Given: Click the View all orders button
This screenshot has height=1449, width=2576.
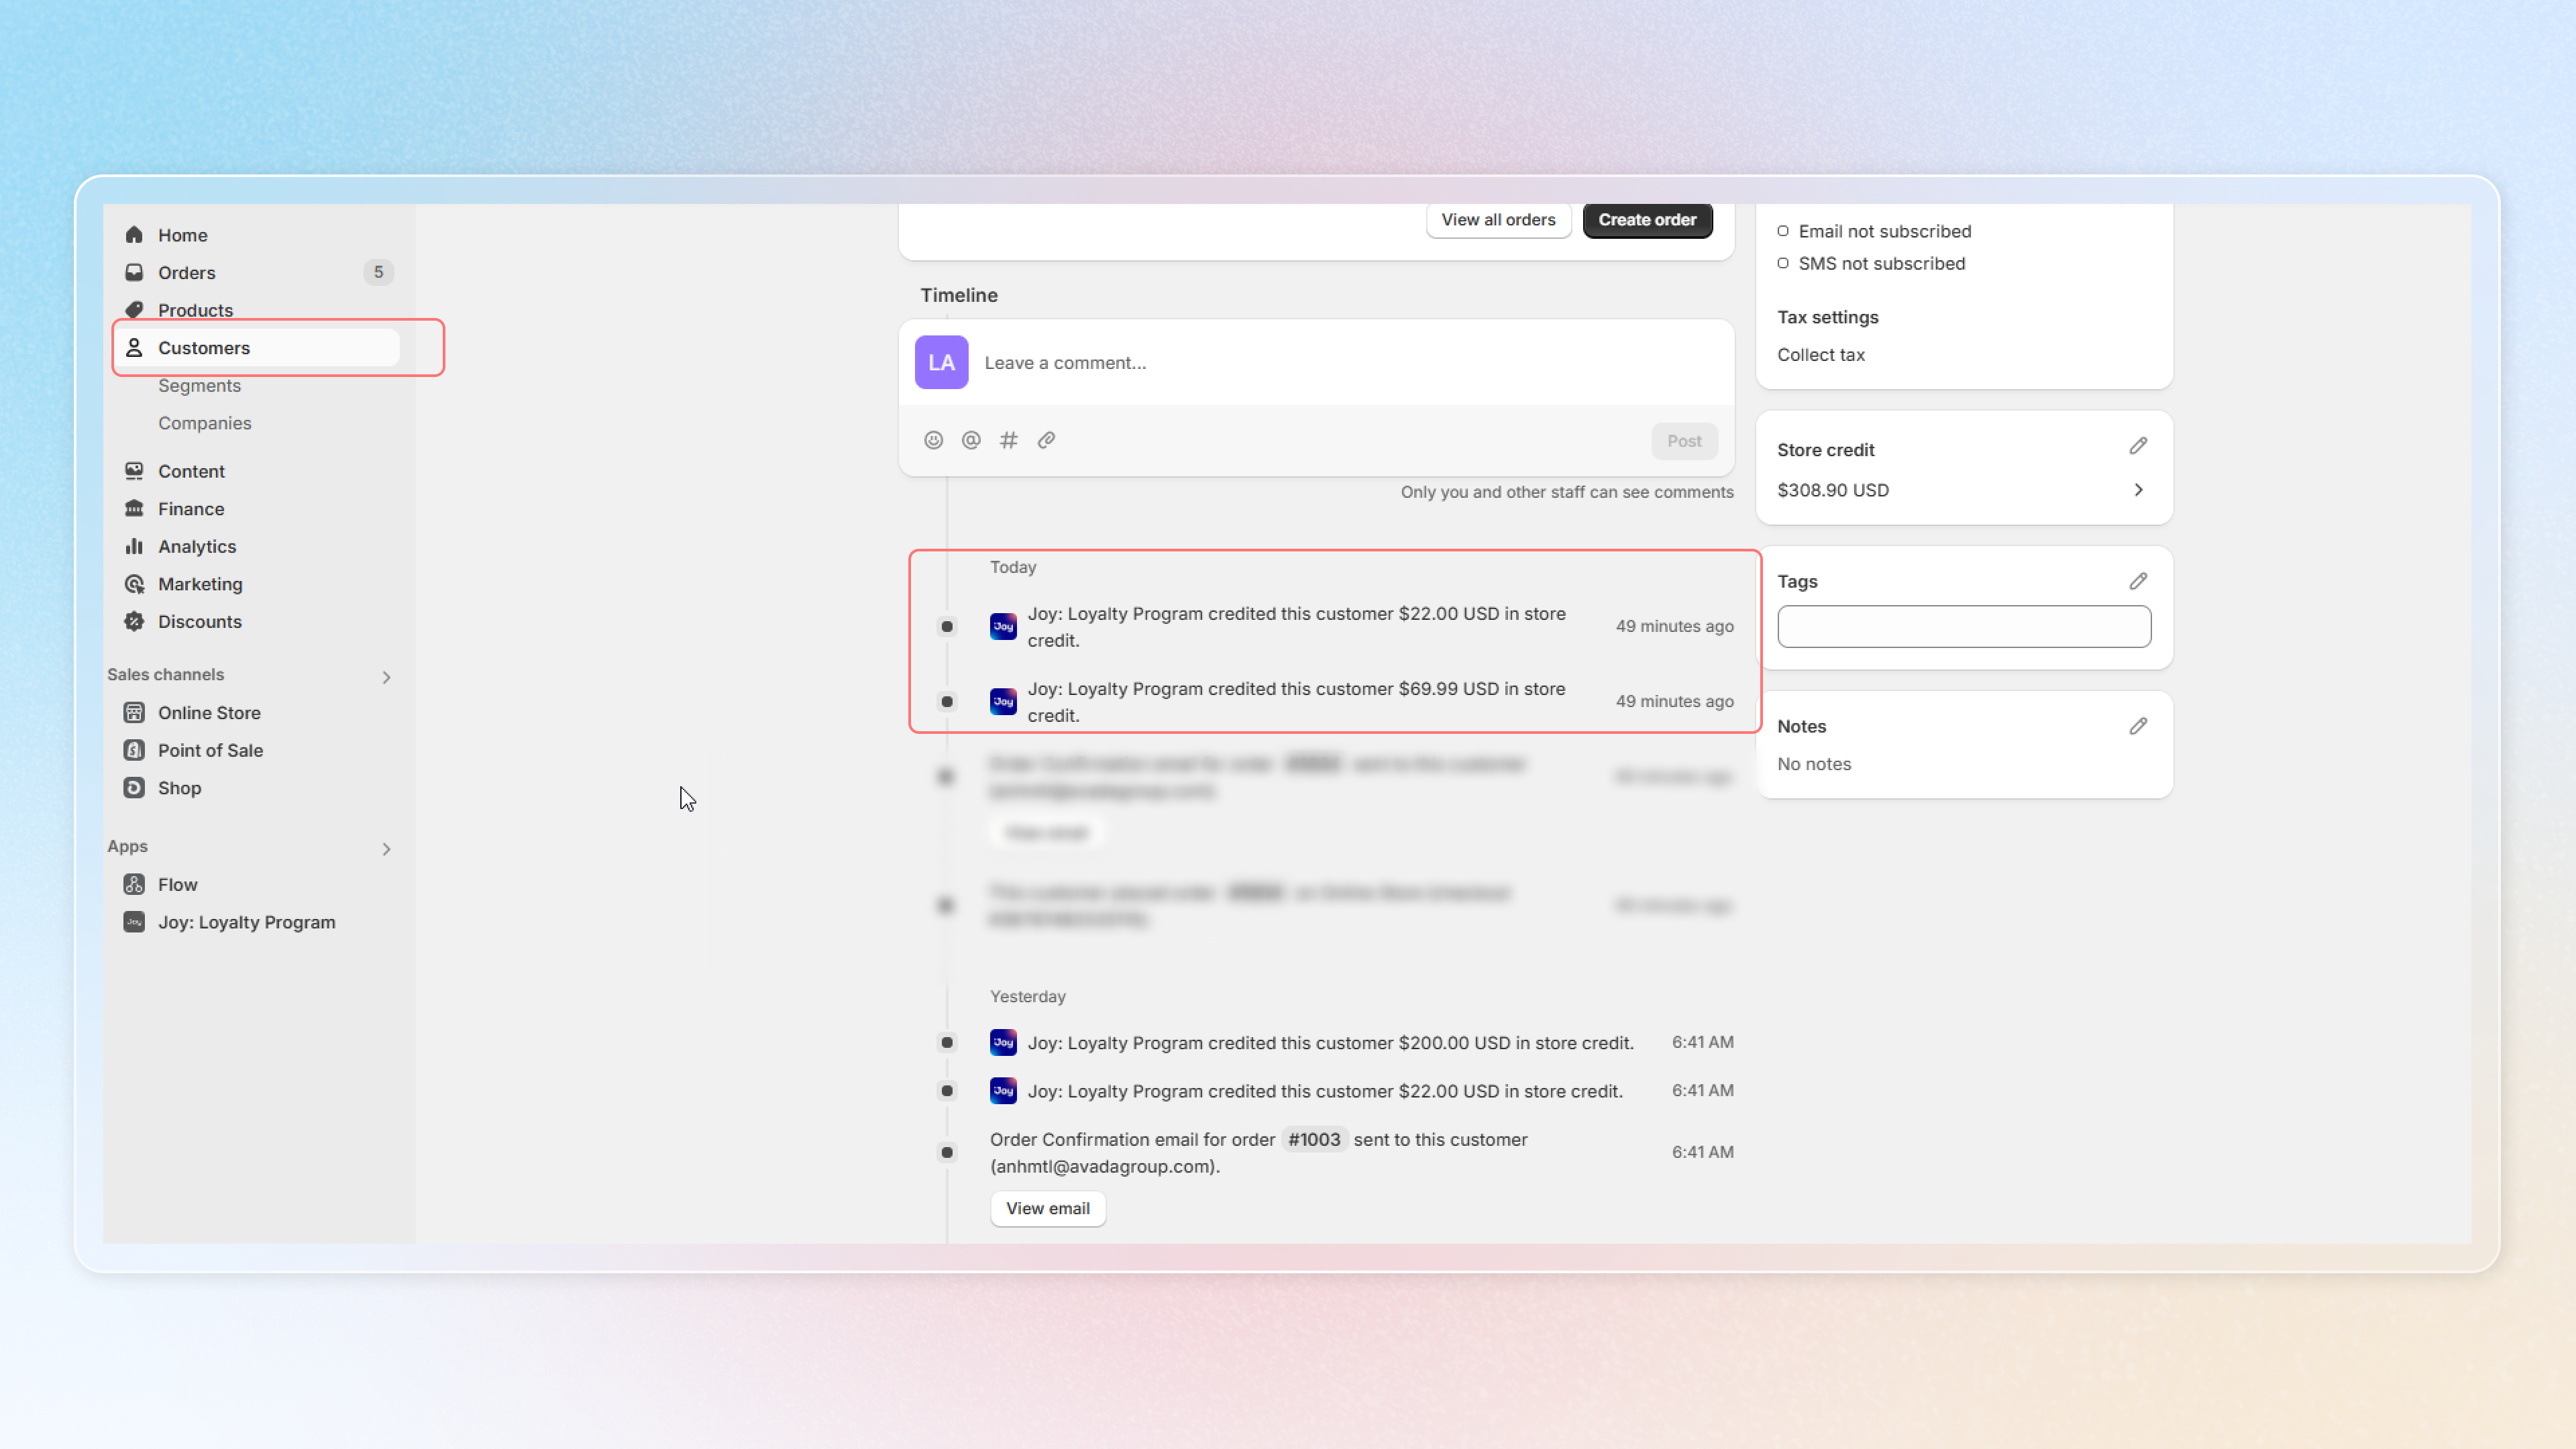Looking at the screenshot, I should point(1497,220).
